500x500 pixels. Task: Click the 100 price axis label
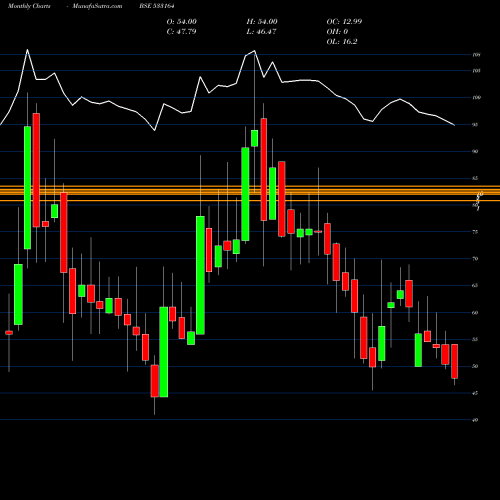tap(476, 98)
